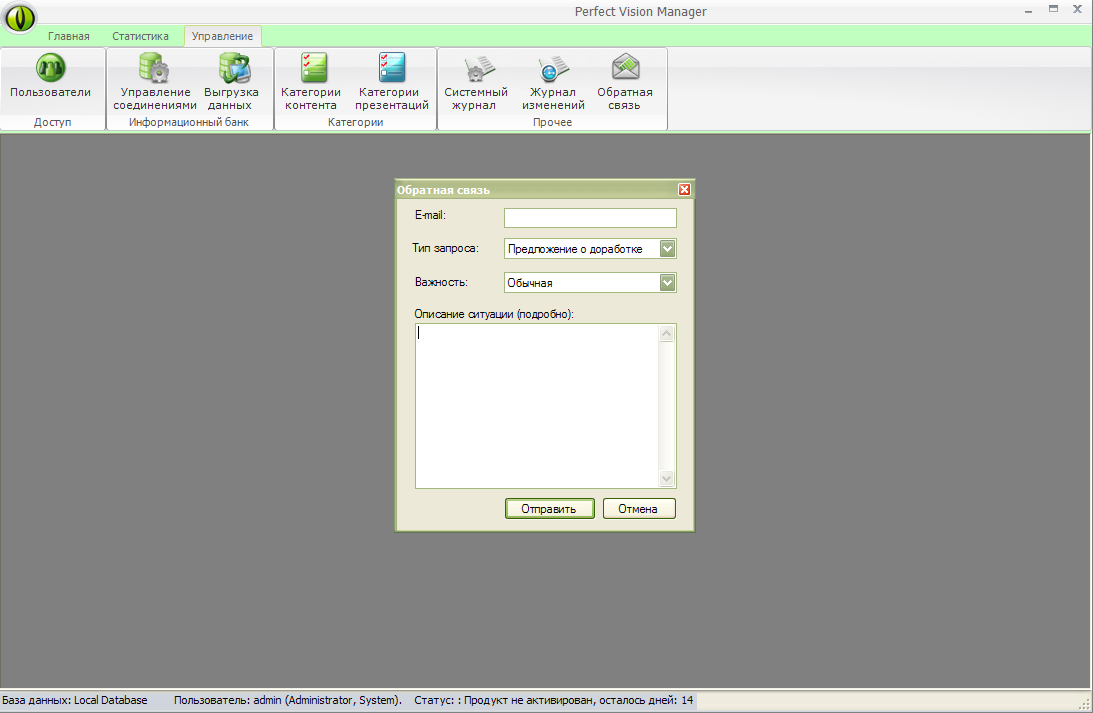
Task: Click the description scrollbar down arrow
Action: point(667,479)
